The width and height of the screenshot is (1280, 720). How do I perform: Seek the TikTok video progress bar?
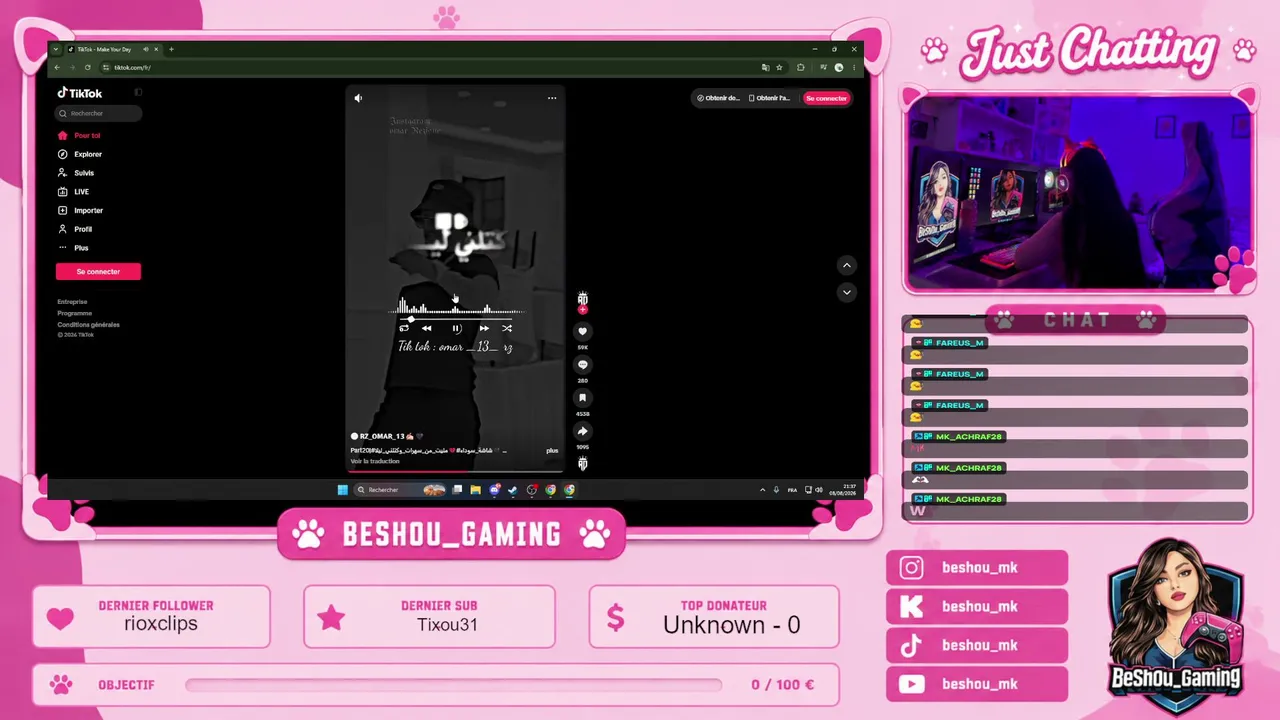(456, 470)
